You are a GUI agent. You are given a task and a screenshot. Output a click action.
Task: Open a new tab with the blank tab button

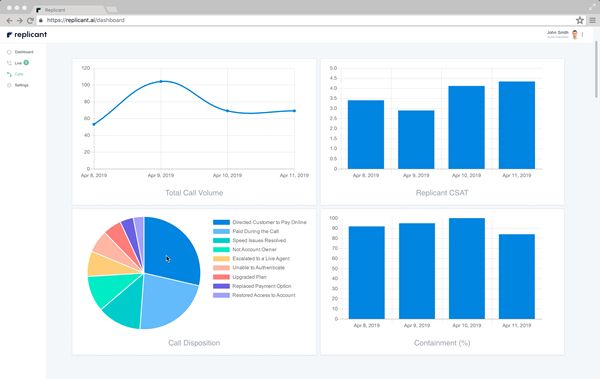112,10
